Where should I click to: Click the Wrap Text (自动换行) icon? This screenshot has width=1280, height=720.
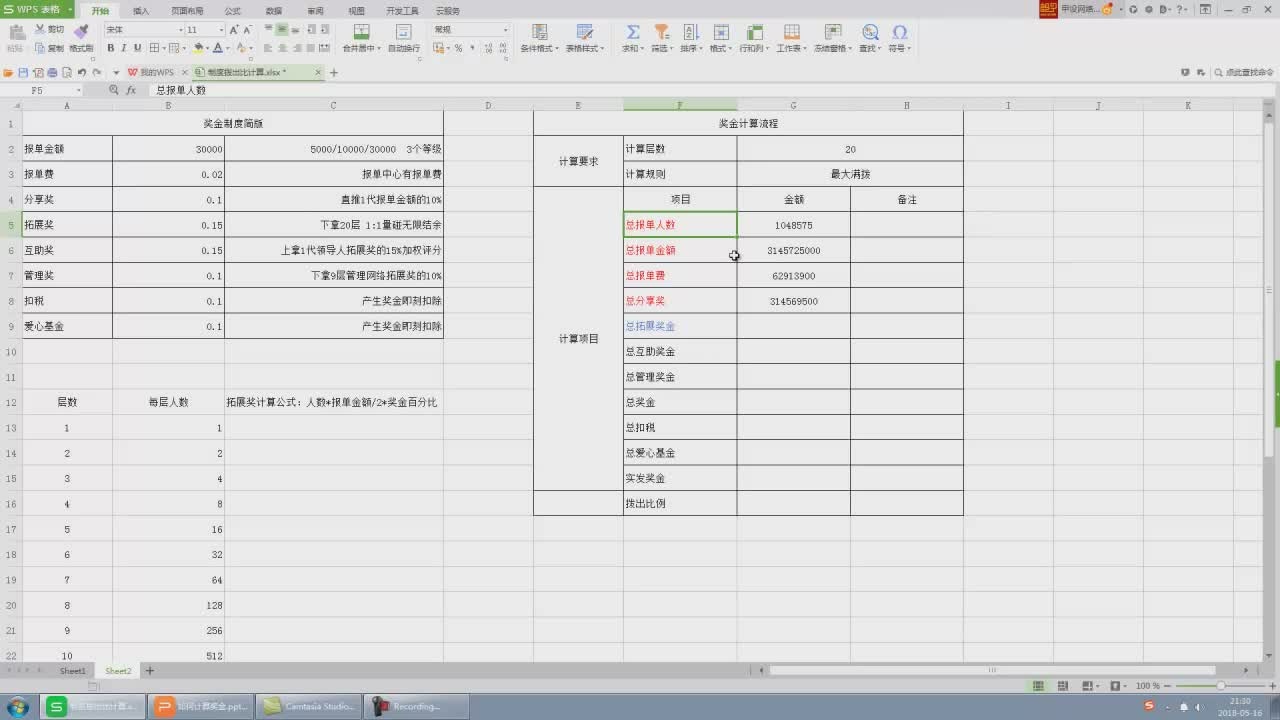tap(404, 32)
